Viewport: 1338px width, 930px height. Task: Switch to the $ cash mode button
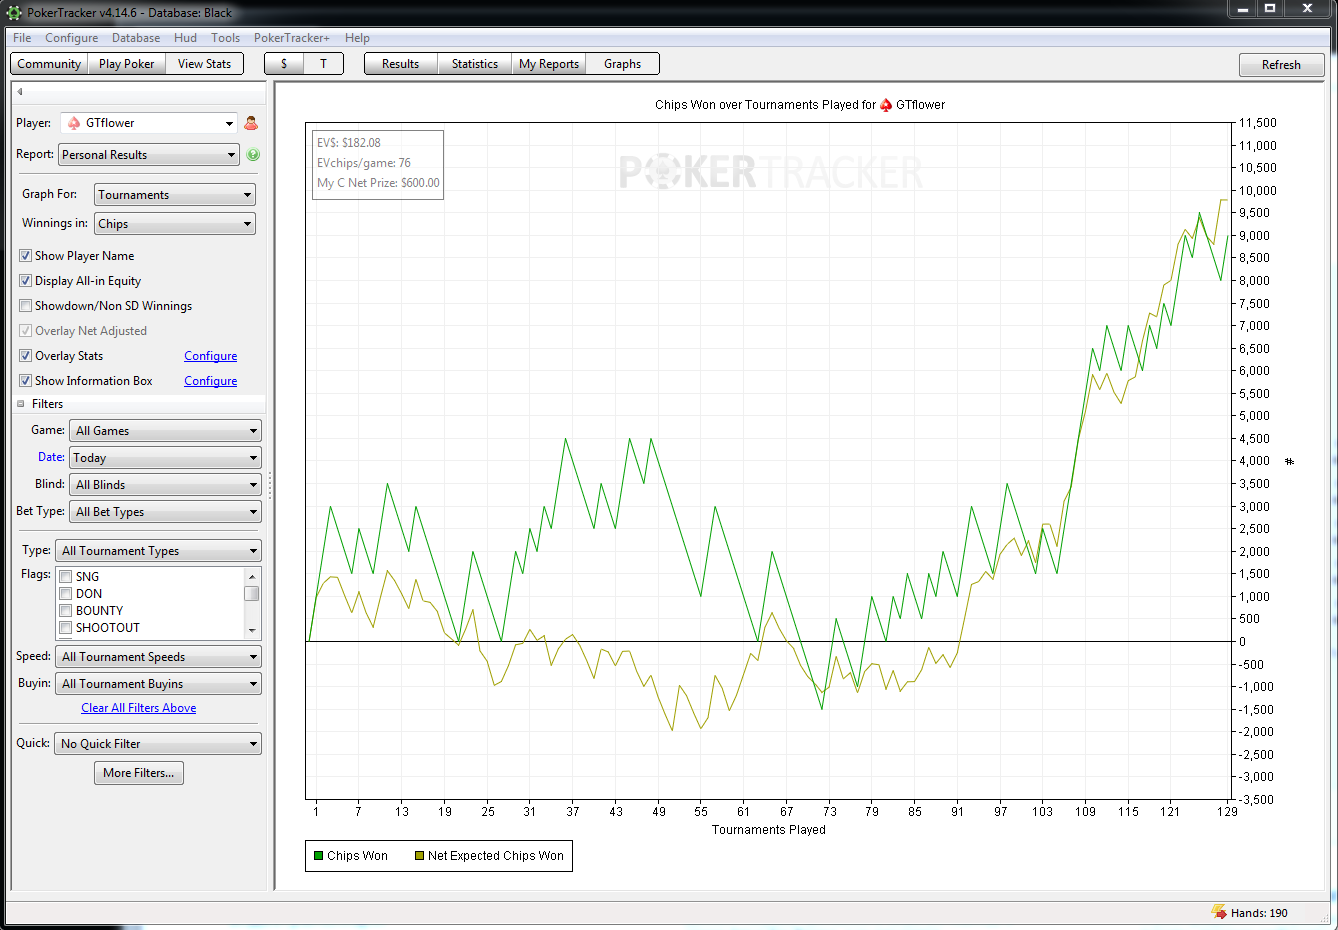click(284, 64)
